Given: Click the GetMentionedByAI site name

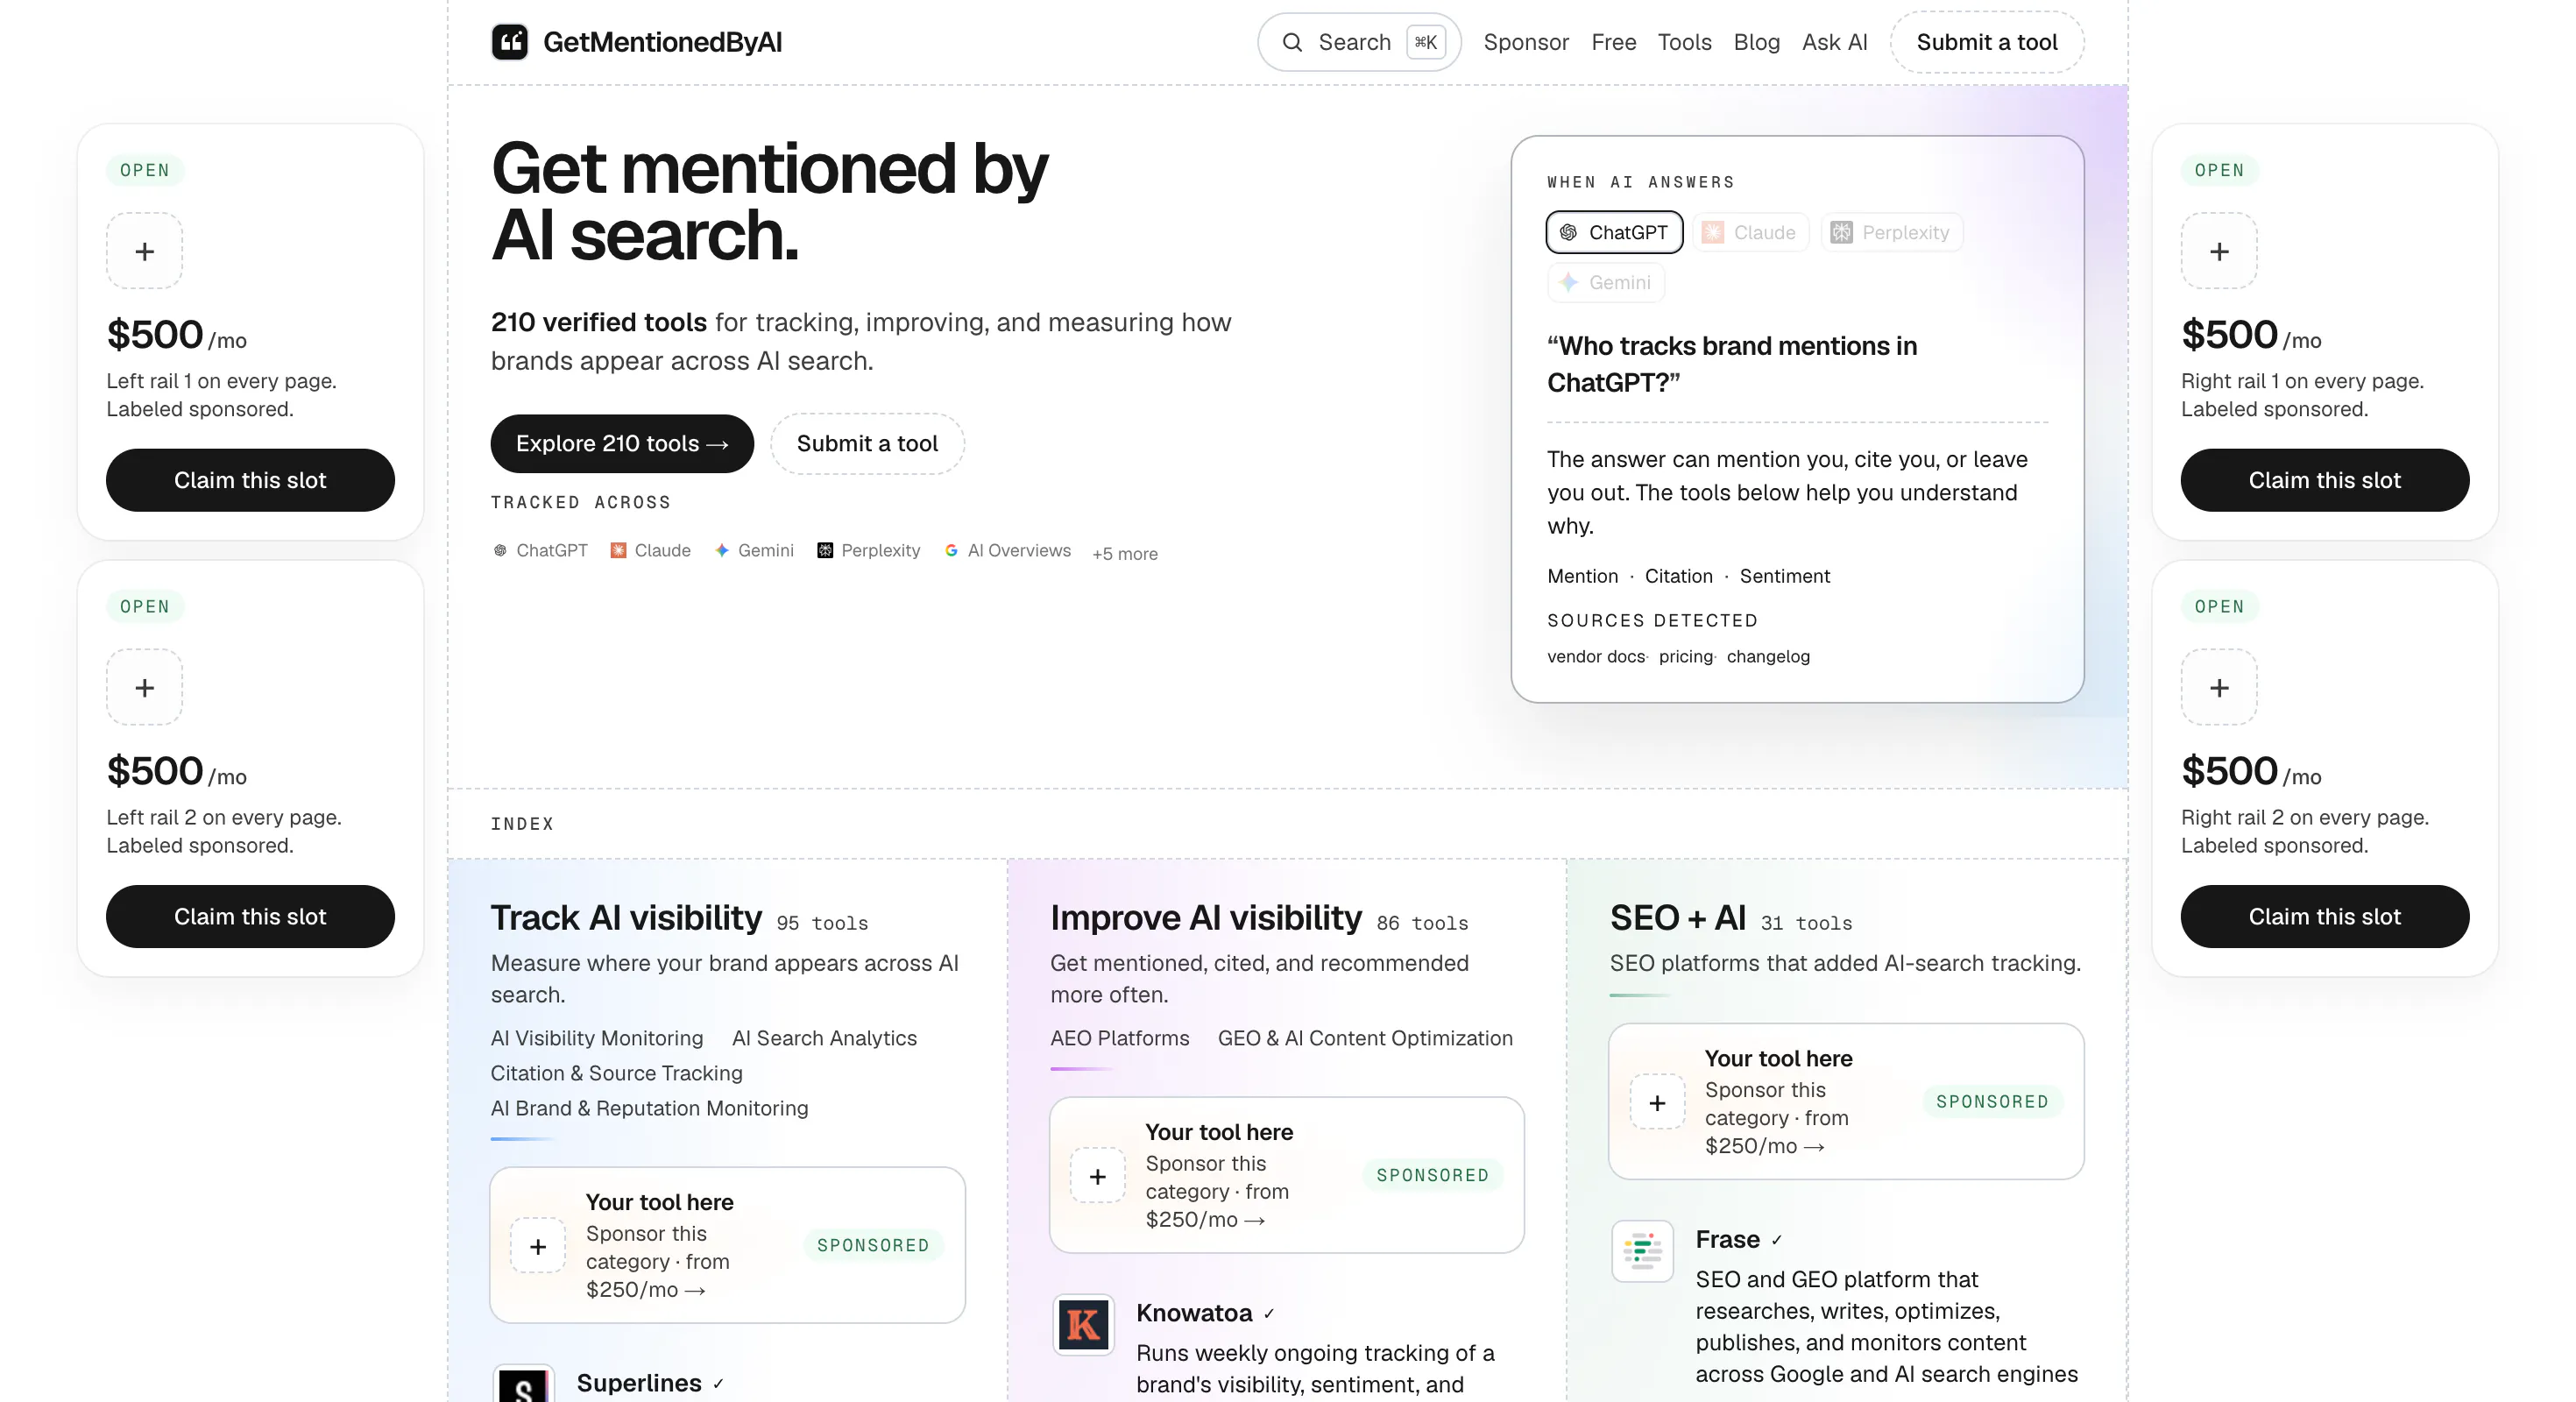Looking at the screenshot, I should click(x=662, y=42).
